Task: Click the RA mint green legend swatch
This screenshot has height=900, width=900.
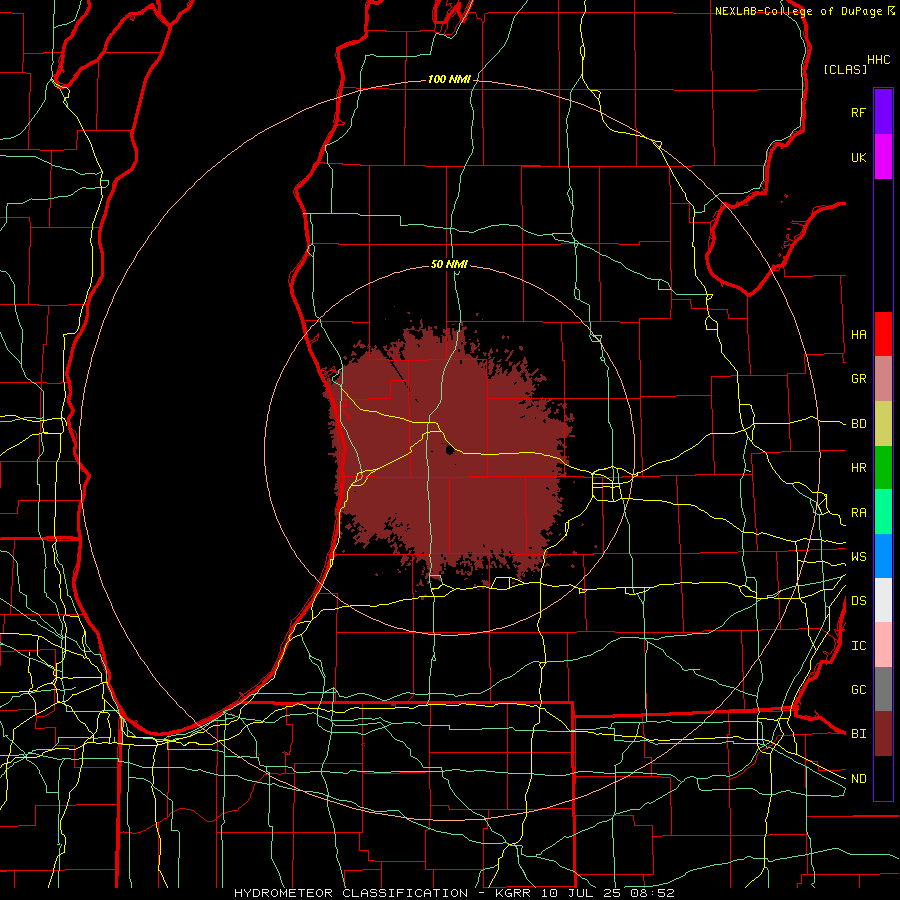Action: [883, 512]
